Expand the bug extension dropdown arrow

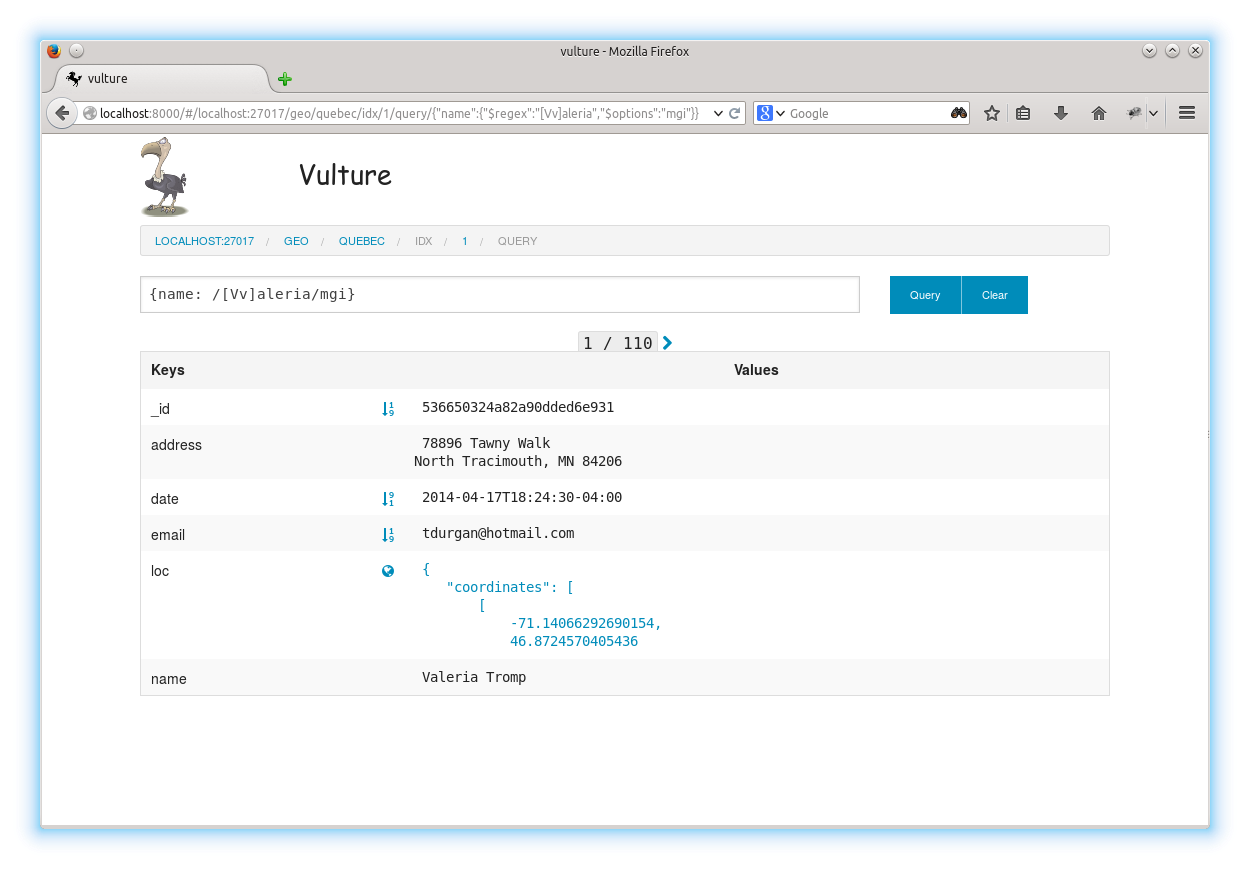click(1153, 113)
